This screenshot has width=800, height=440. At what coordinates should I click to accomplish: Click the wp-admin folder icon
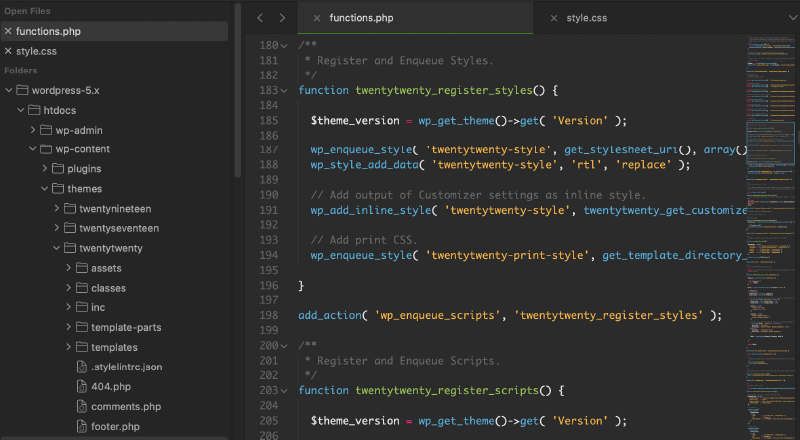tap(46, 130)
